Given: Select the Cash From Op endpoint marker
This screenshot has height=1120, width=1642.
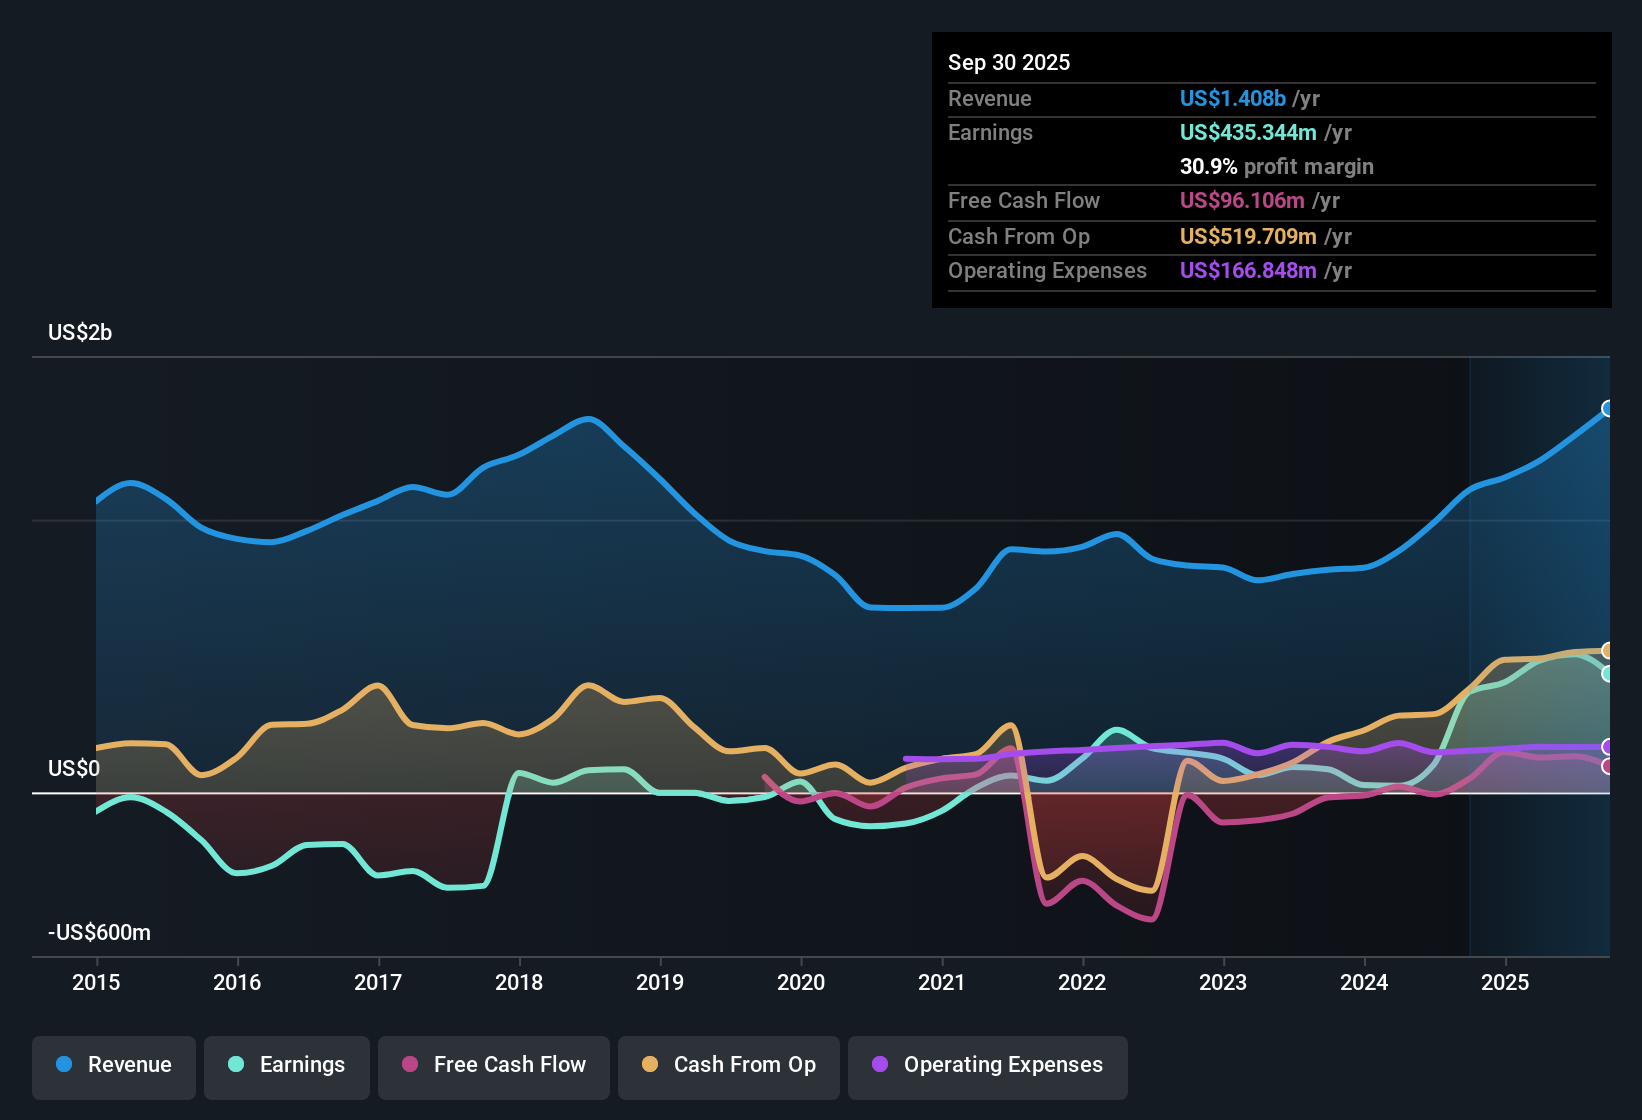Looking at the screenshot, I should (1608, 650).
